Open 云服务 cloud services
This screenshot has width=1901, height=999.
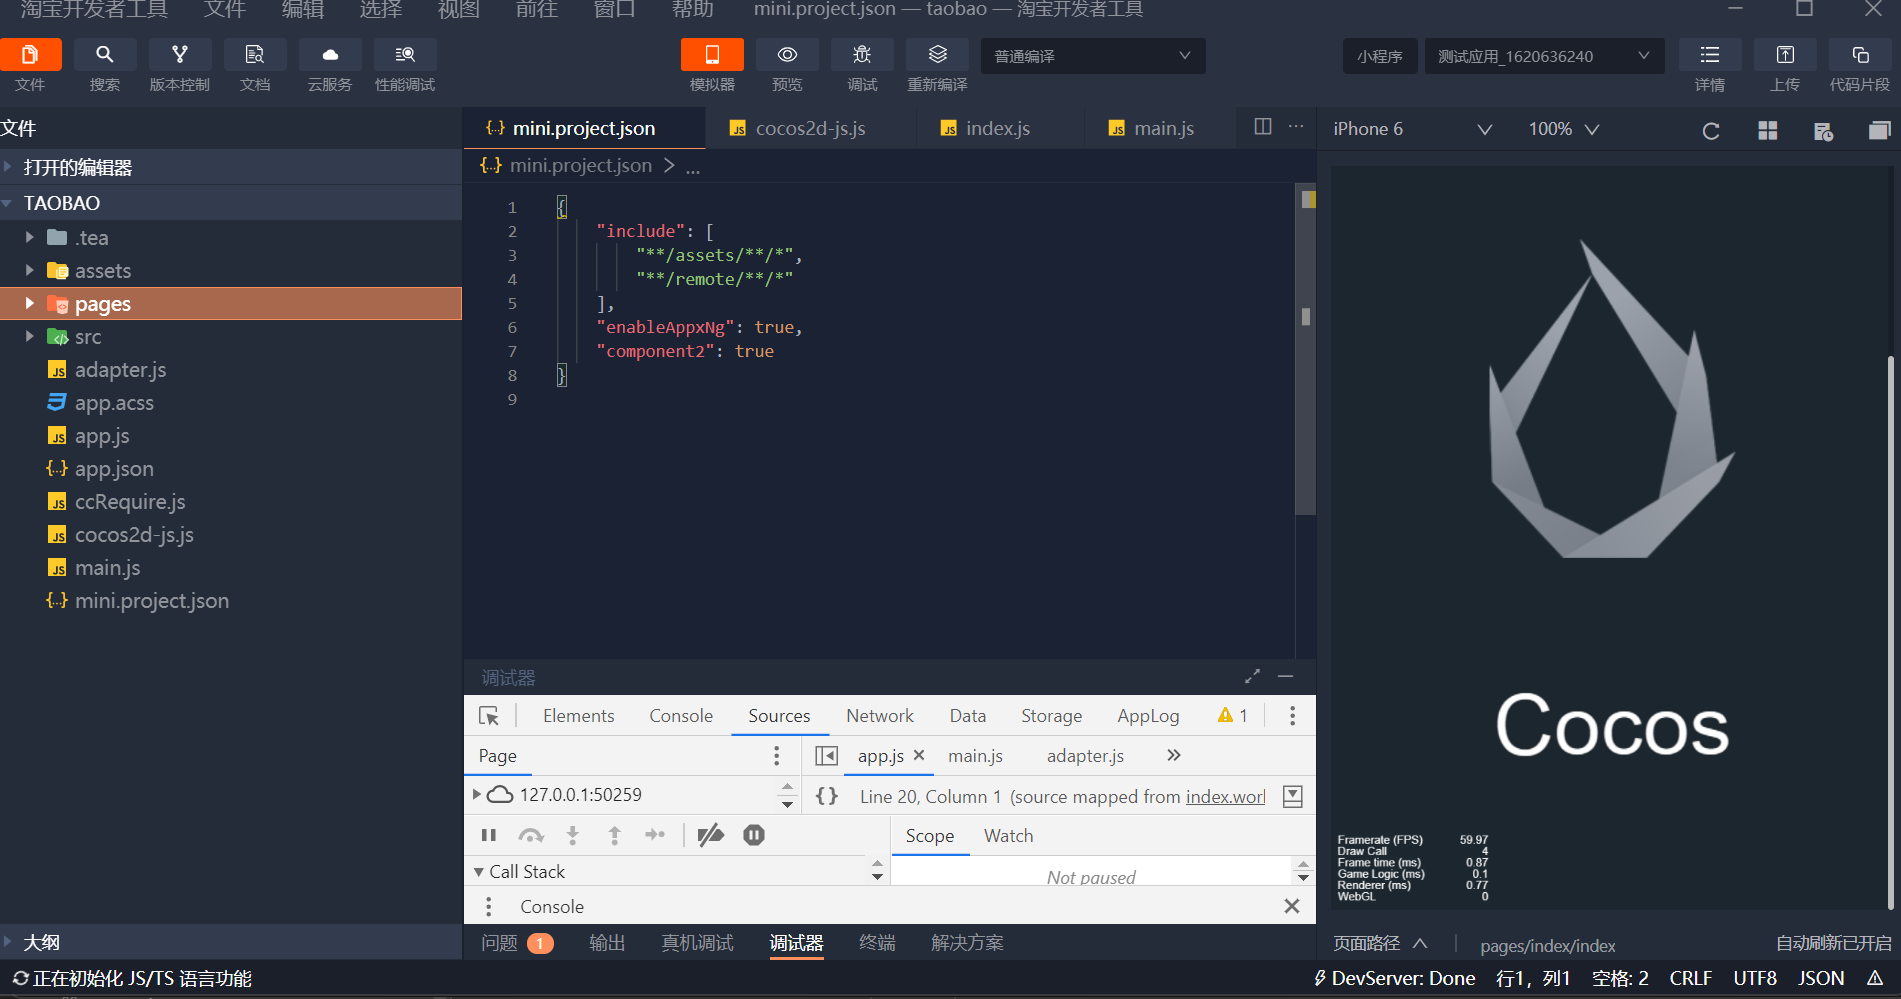330,55
